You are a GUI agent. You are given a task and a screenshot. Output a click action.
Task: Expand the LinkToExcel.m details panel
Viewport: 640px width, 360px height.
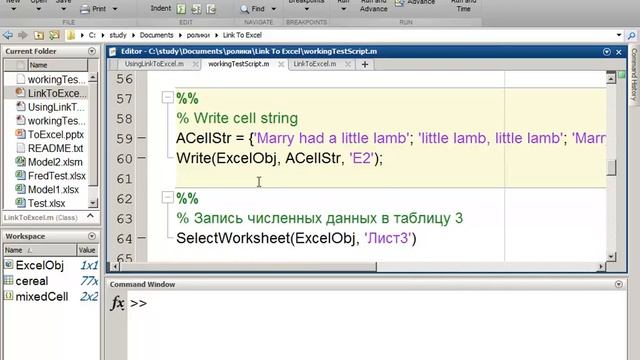click(x=91, y=216)
